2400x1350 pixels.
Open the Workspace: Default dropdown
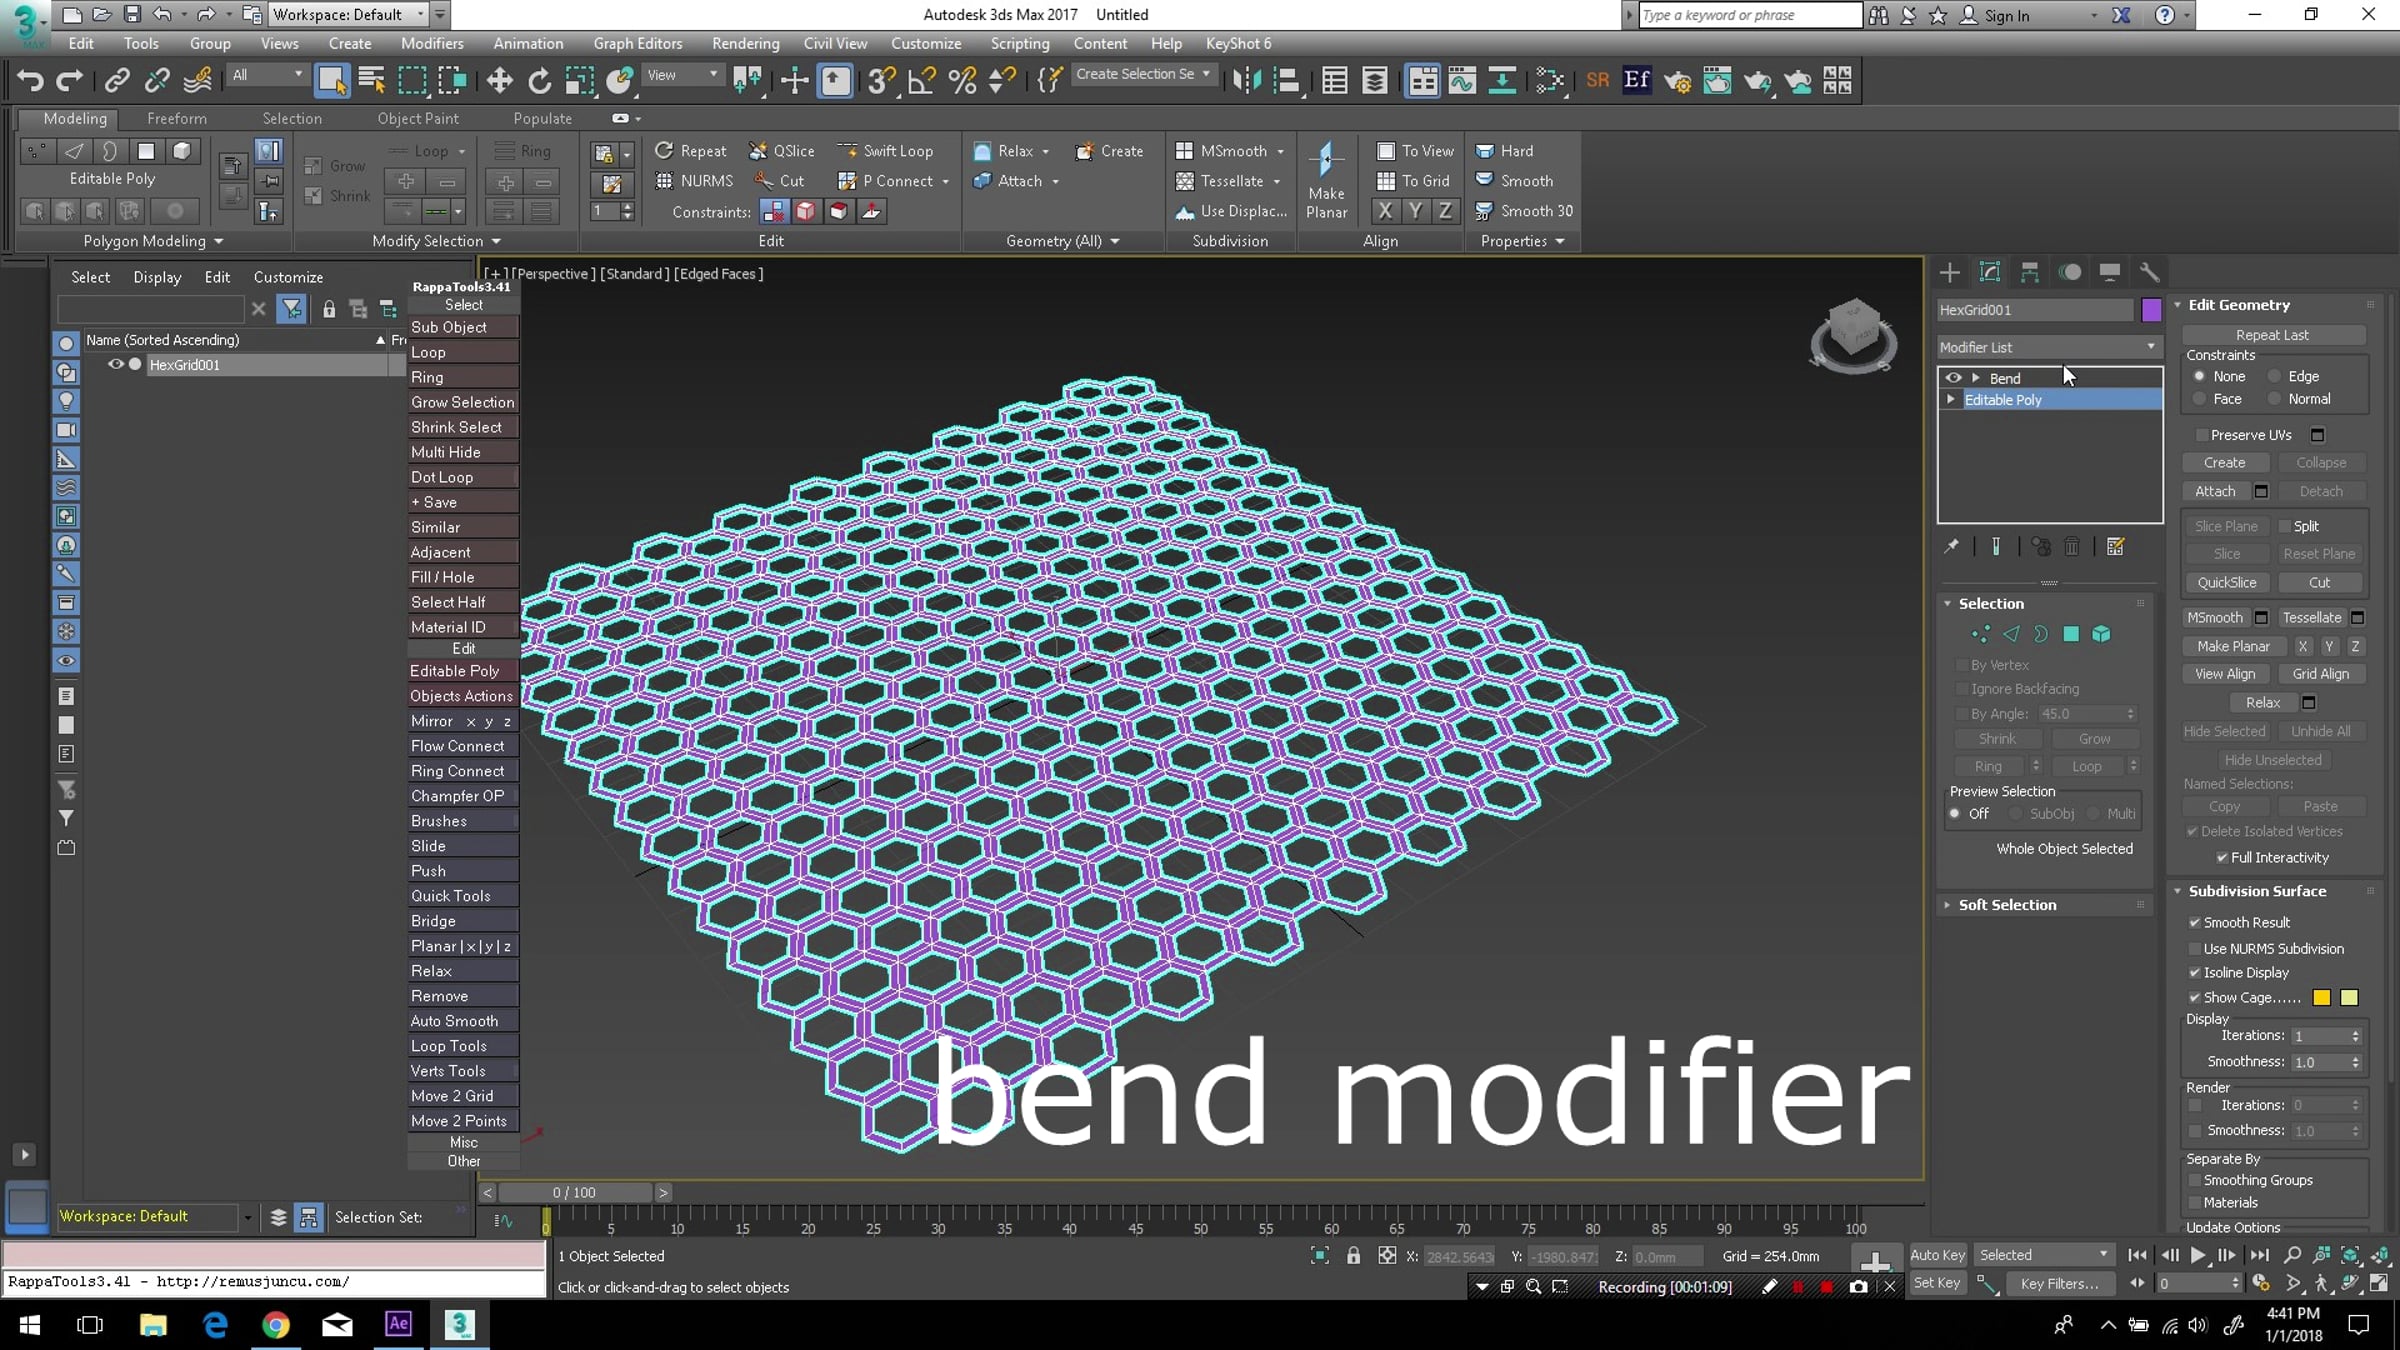tap(347, 14)
